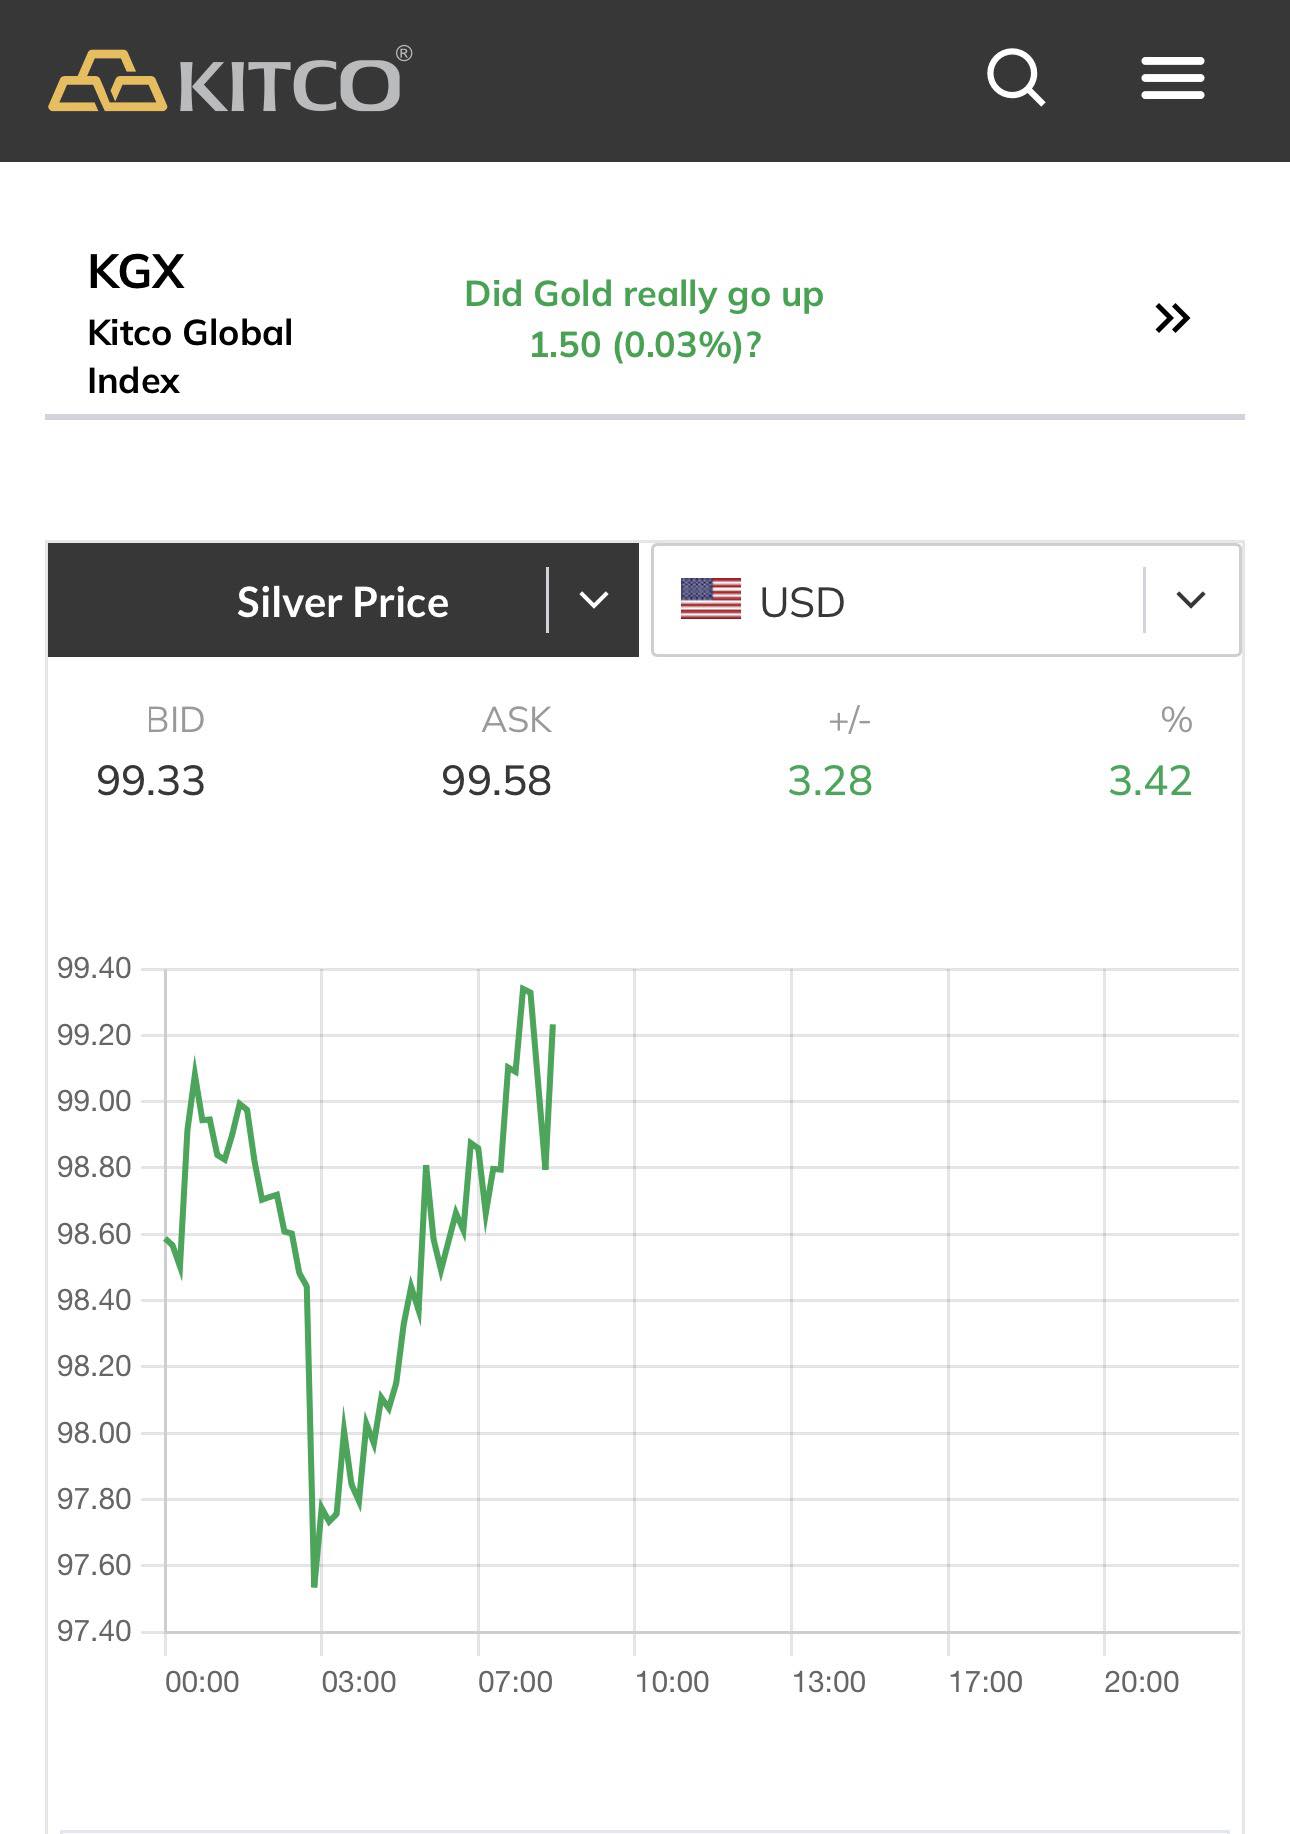The image size is (1290, 1834).
Task: Expand the Silver Price dropdown arrow
Action: pyautogui.click(x=594, y=600)
